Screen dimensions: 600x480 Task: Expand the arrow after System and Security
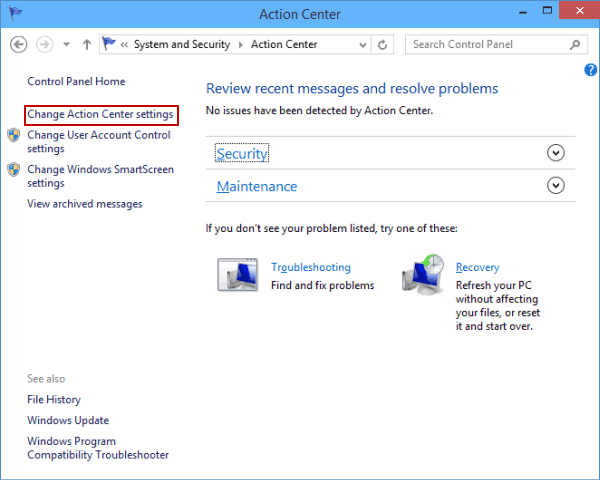pyautogui.click(x=241, y=45)
